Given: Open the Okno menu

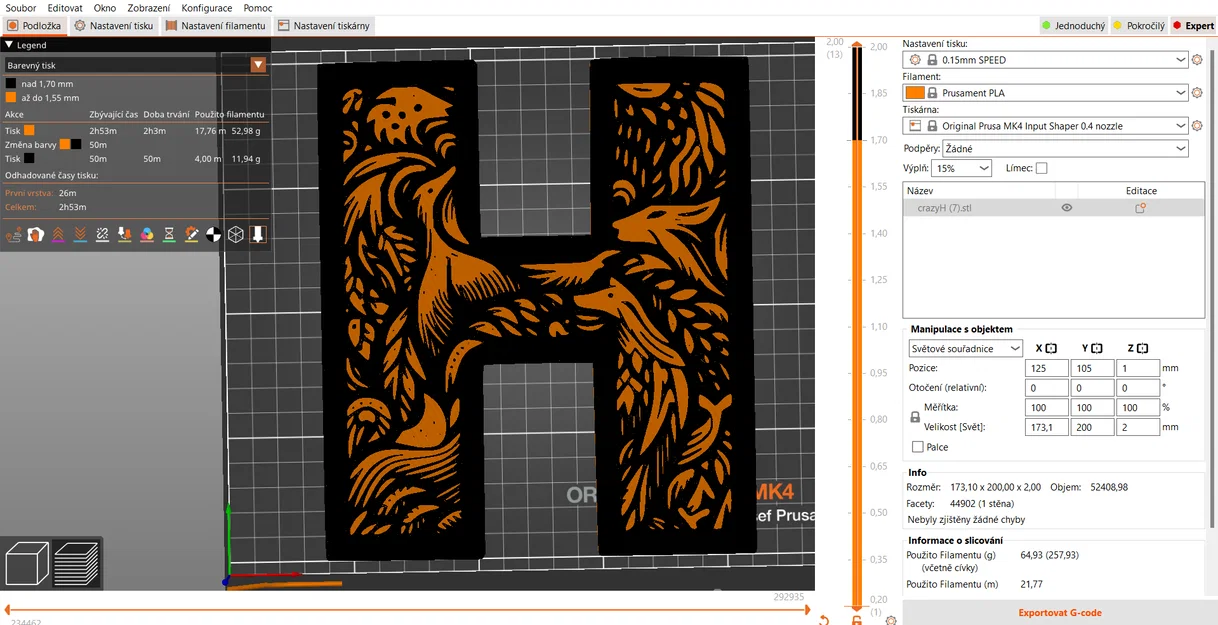Looking at the screenshot, I should click(x=105, y=8).
